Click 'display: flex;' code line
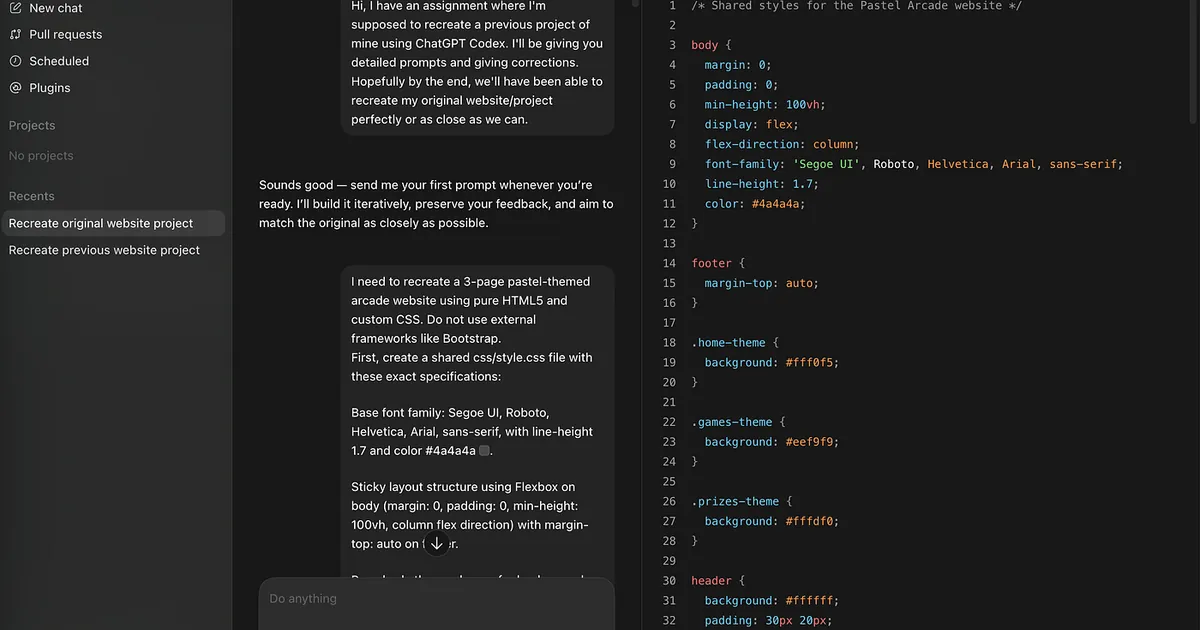The image size is (1200, 630). (751, 125)
